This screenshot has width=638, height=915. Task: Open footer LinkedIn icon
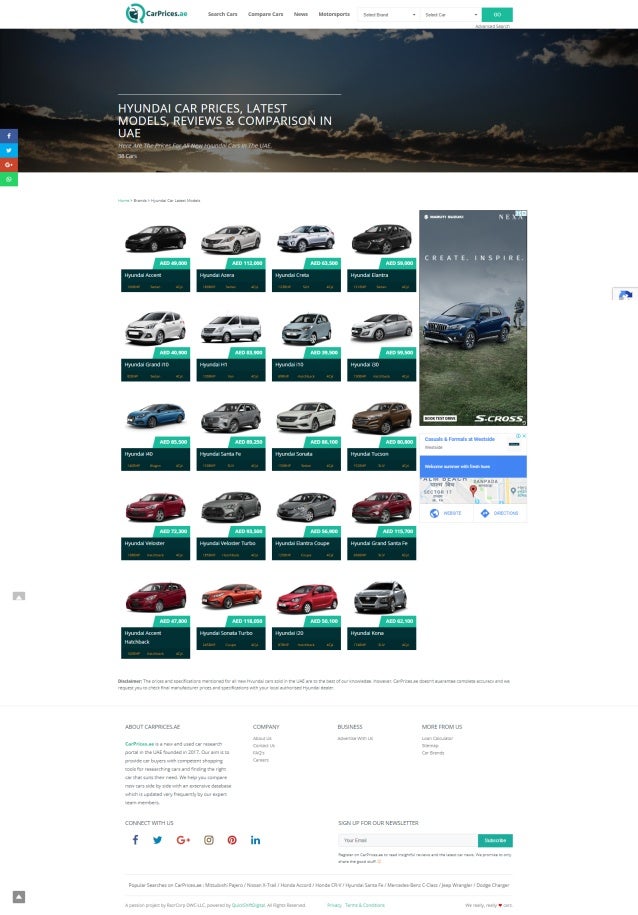pyautogui.click(x=255, y=840)
